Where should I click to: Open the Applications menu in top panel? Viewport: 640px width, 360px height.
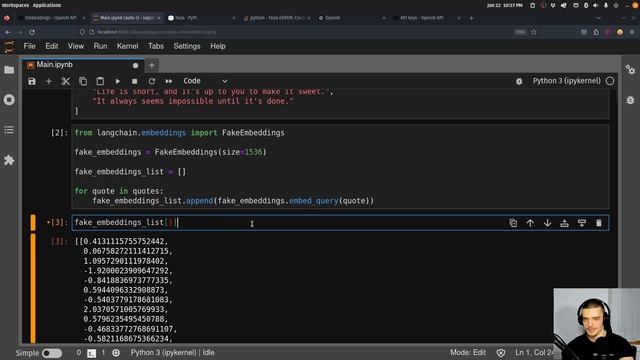click(47, 5)
